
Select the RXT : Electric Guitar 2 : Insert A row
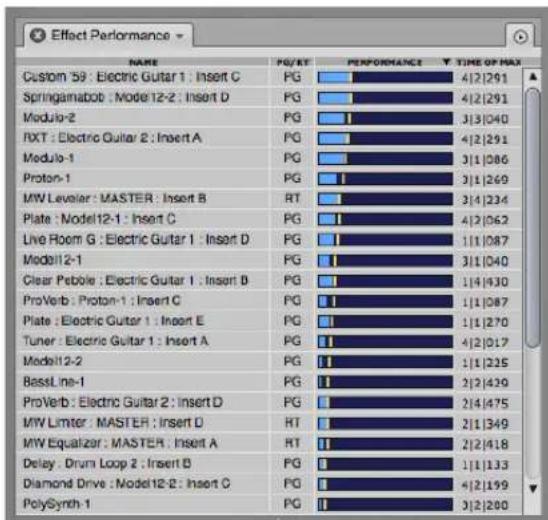[x=269, y=138]
